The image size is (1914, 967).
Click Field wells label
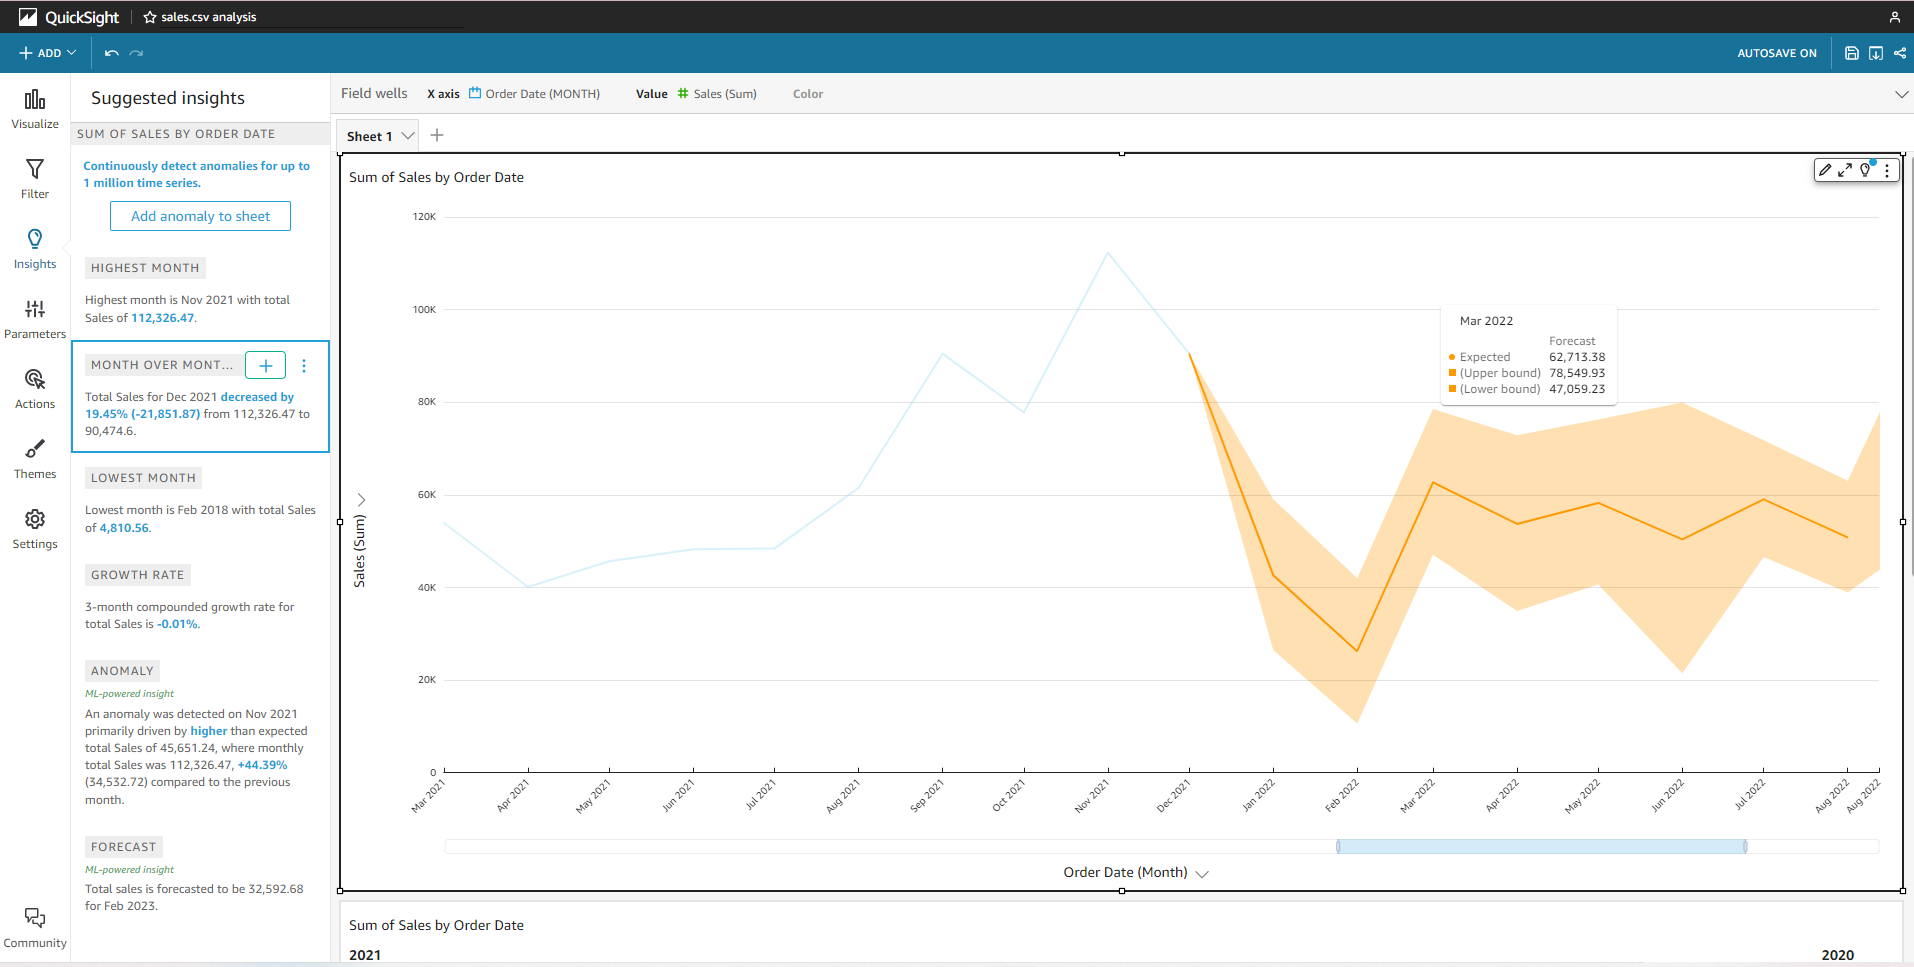[x=374, y=93]
